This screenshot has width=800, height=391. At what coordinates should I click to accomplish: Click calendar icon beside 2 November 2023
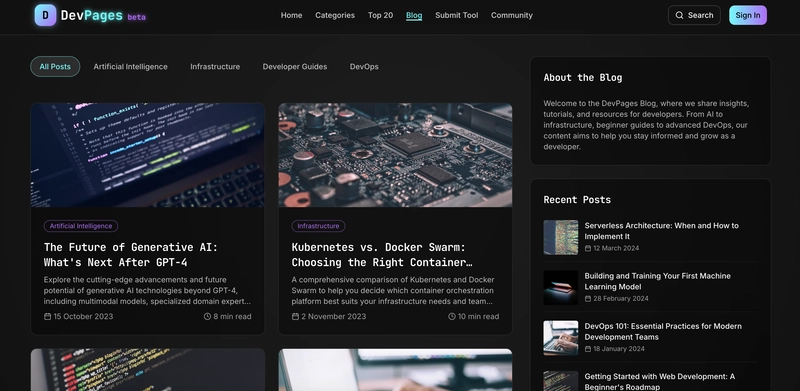click(x=295, y=316)
